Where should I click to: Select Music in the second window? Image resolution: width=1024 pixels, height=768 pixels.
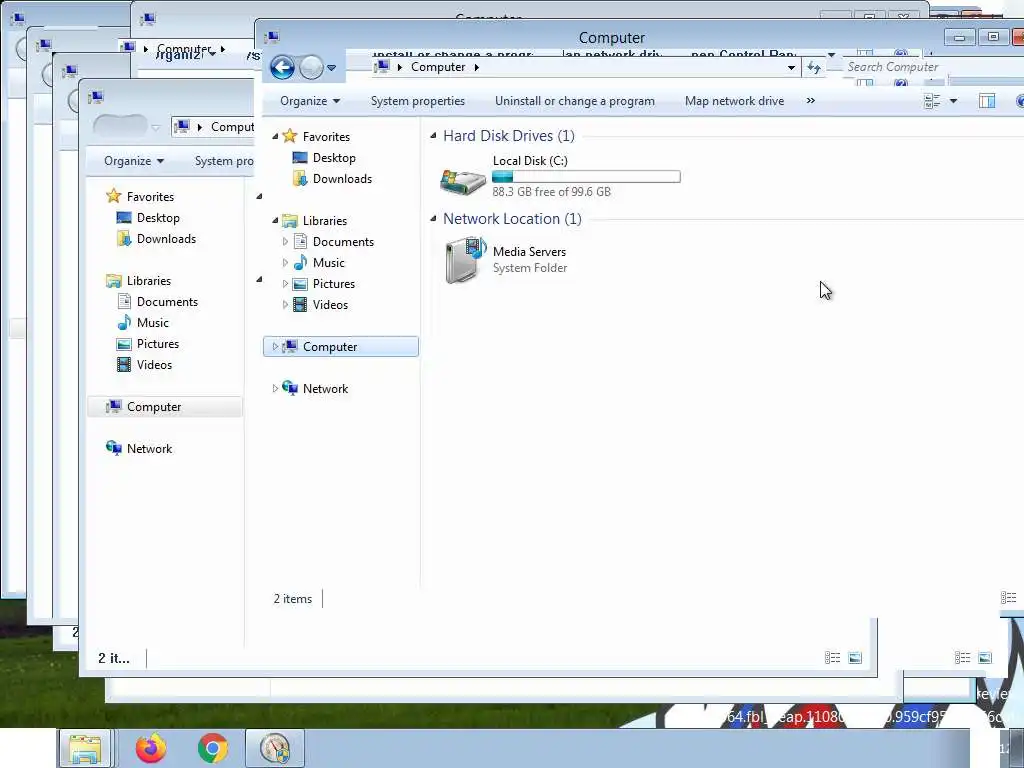point(153,323)
